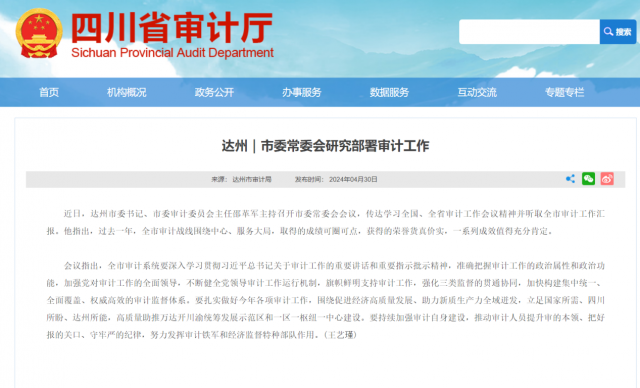
Task: Click the share icon in info bar
Action: coord(570,179)
